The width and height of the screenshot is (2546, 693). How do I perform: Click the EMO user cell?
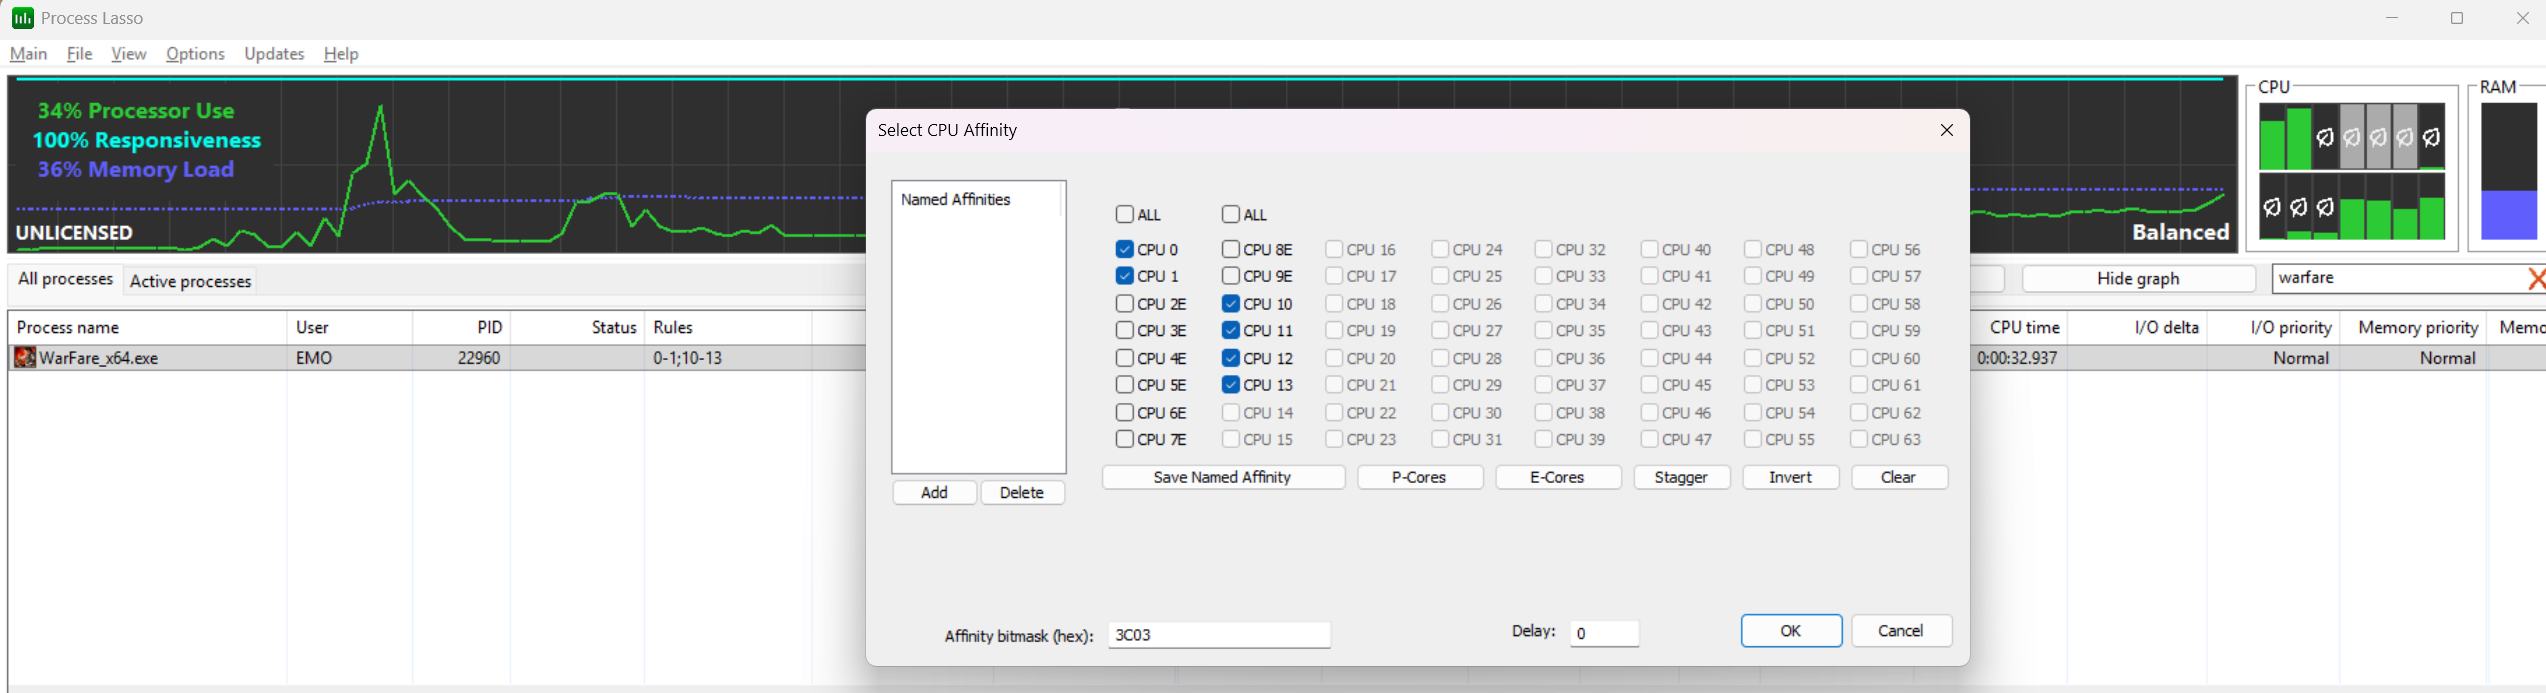314,358
